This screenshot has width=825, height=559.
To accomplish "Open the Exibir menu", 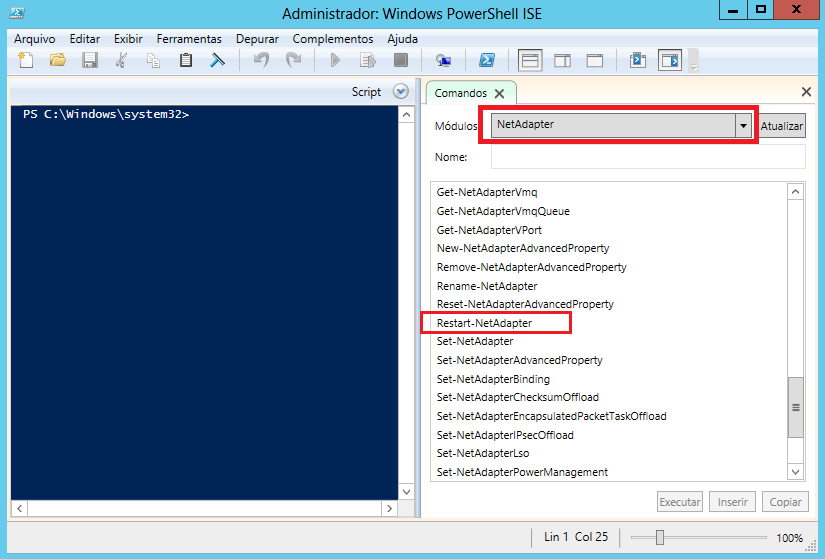I will 128,39.
